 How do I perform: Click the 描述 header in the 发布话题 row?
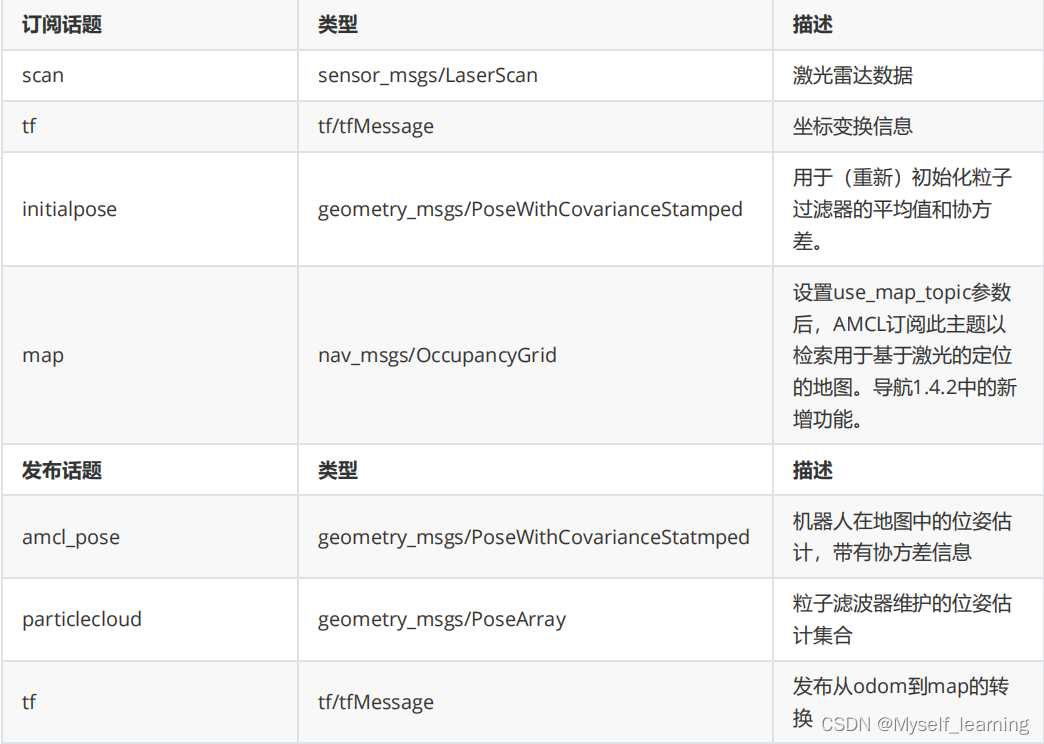pyautogui.click(x=908, y=470)
